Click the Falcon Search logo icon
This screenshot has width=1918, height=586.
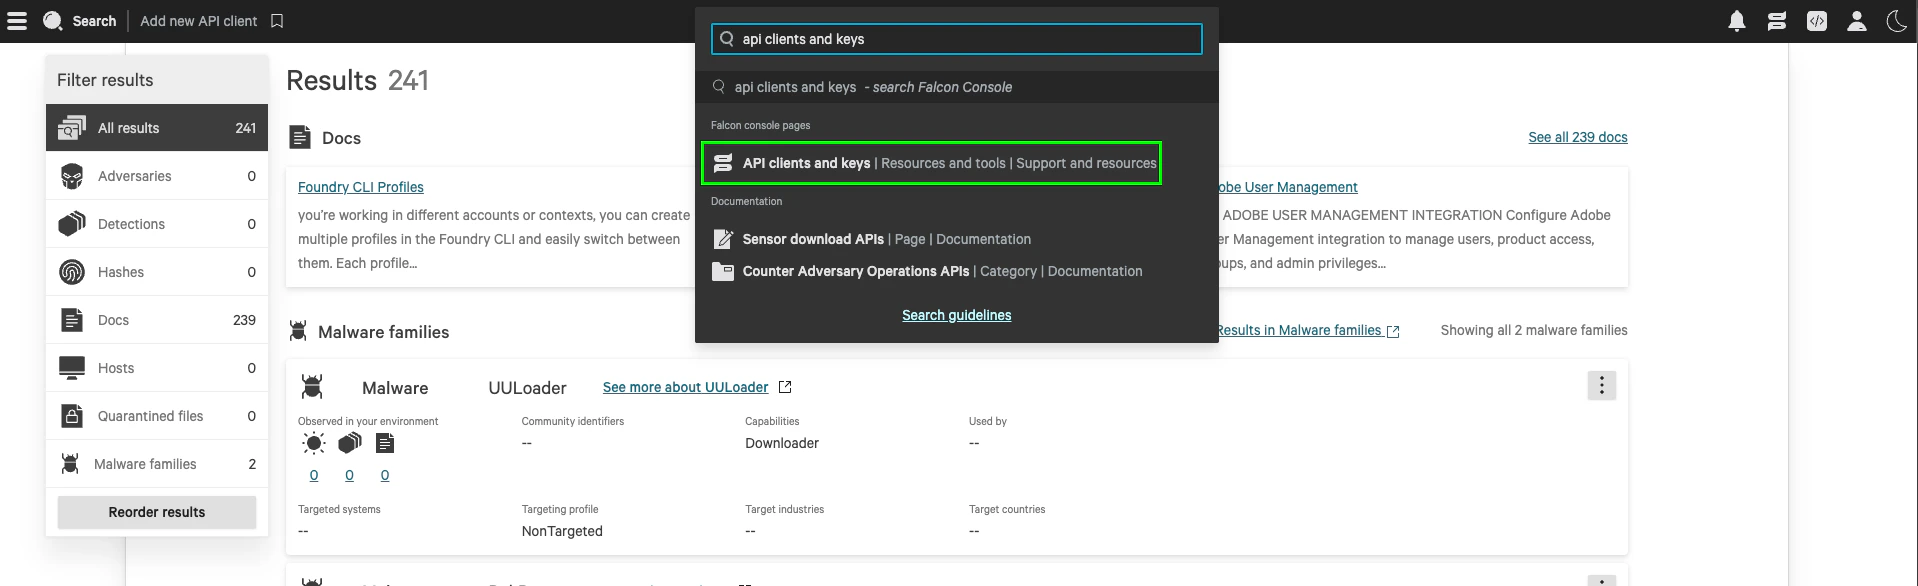(53, 21)
